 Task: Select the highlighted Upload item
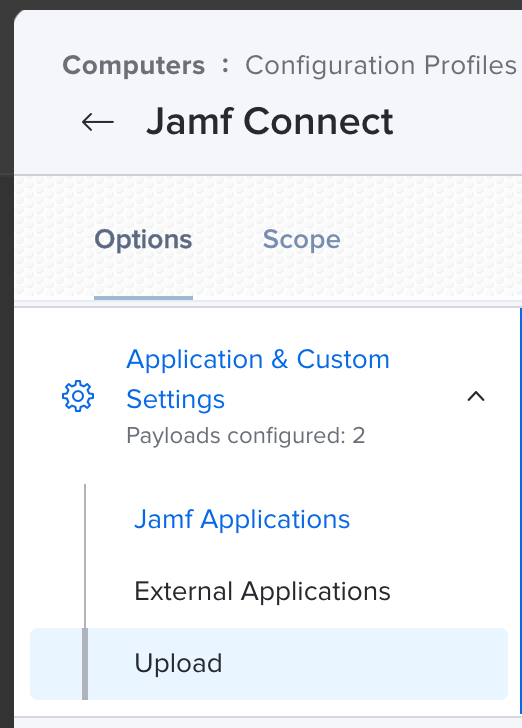(269, 663)
